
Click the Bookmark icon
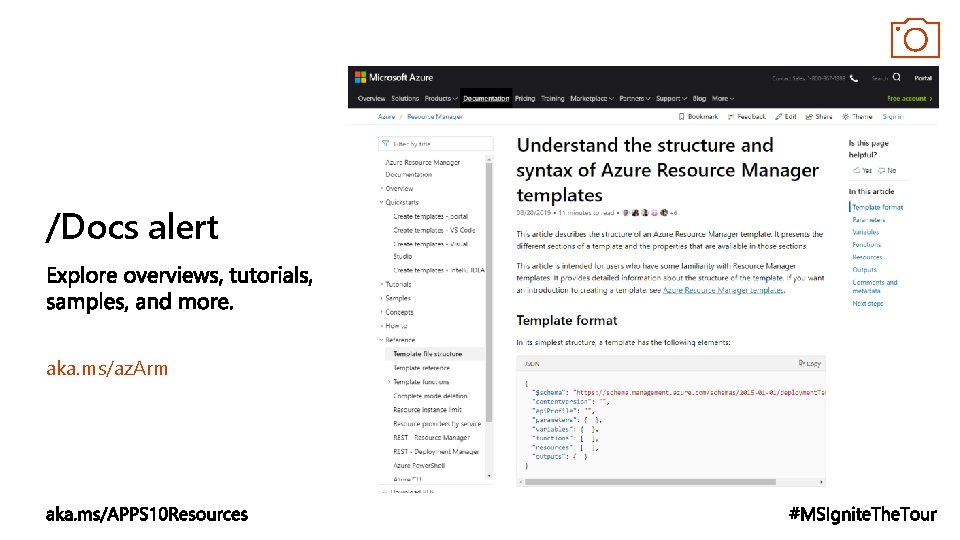click(681, 116)
